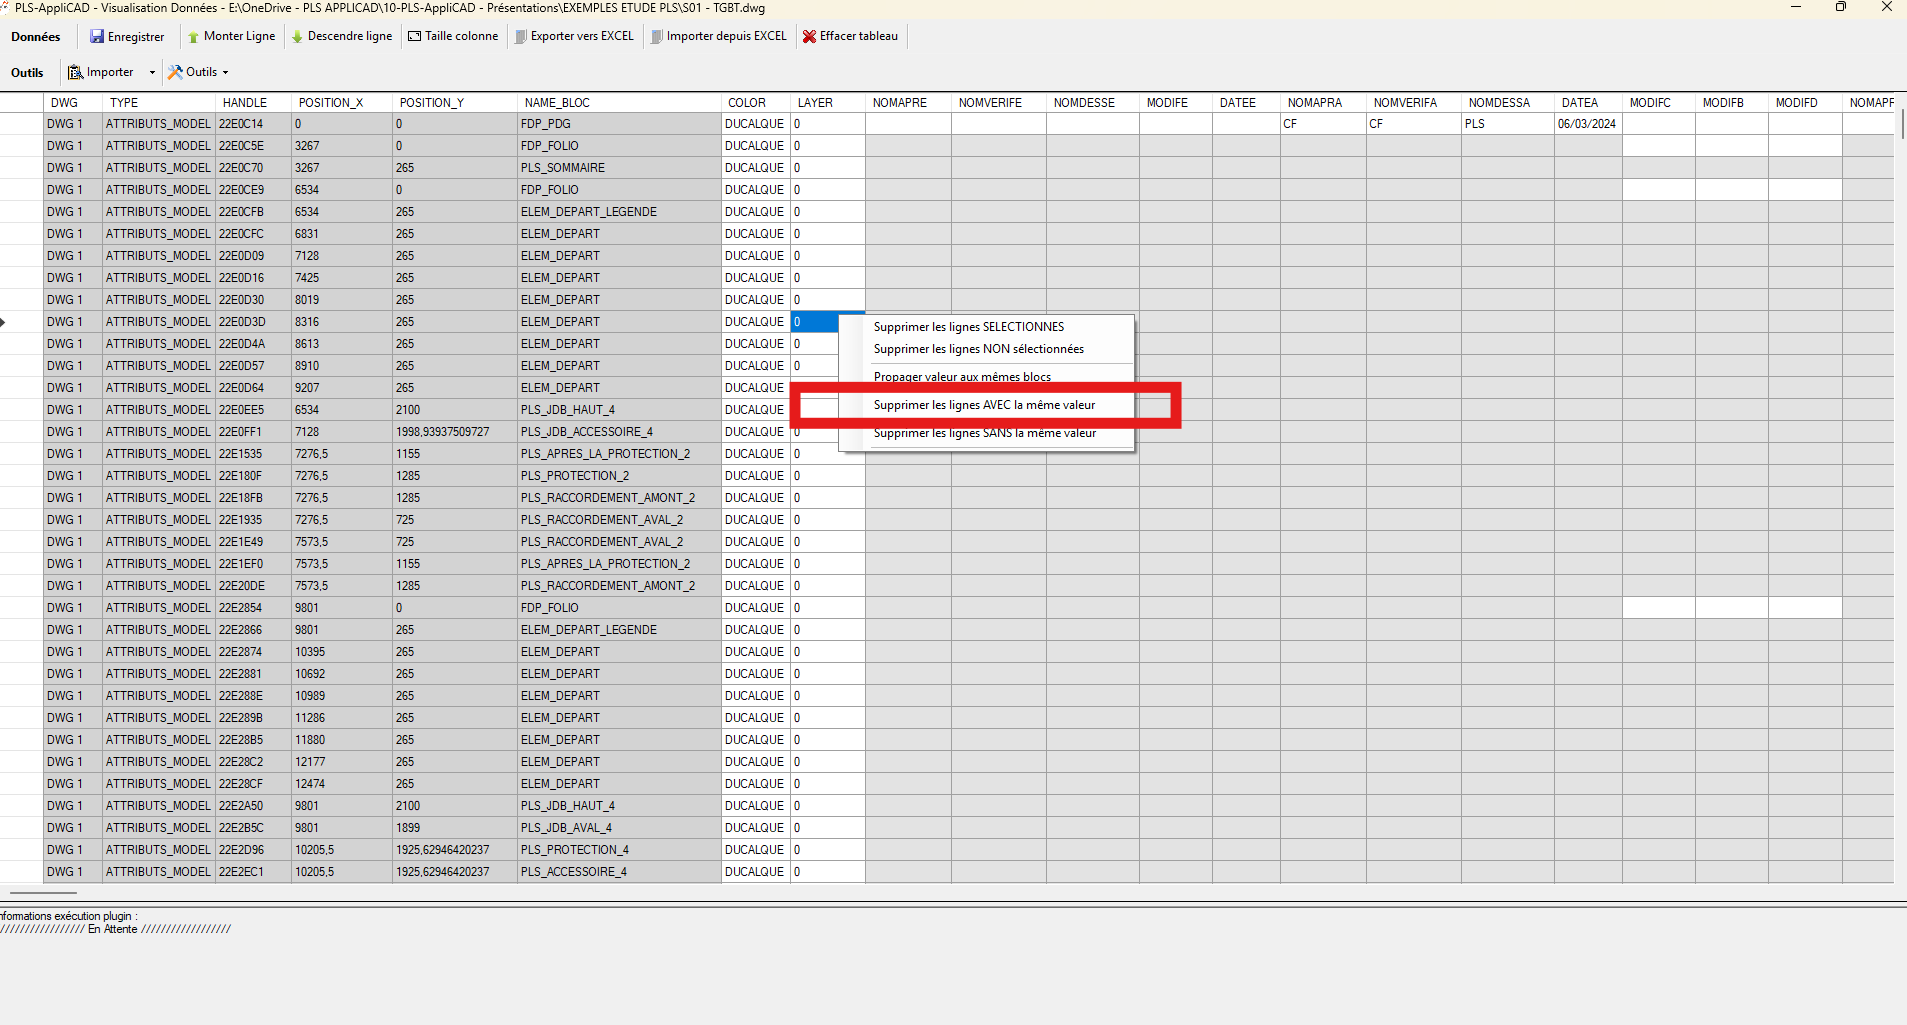Viewport: 1907px width, 1025px height.
Task: Click the Taille colonne icon
Action: click(x=414, y=37)
